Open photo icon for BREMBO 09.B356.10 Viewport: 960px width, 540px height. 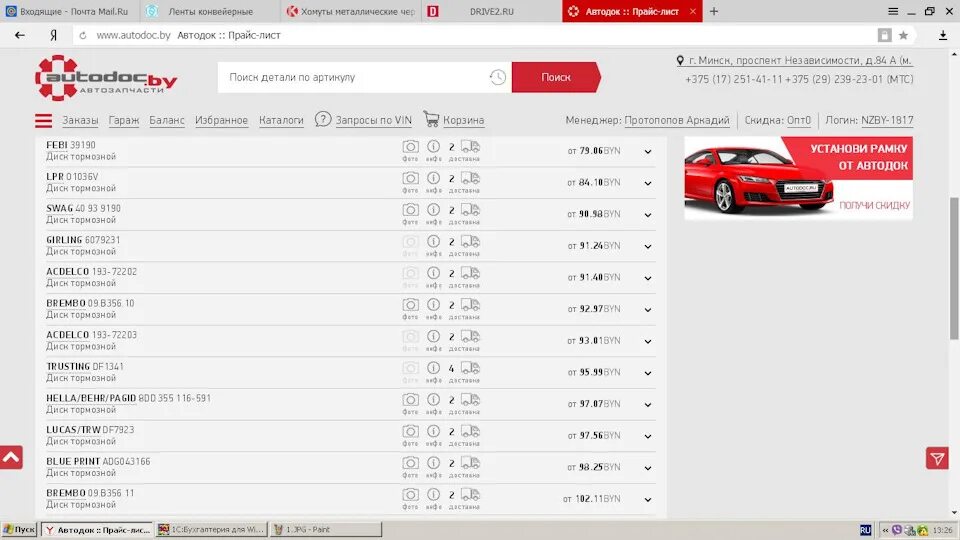coord(410,305)
